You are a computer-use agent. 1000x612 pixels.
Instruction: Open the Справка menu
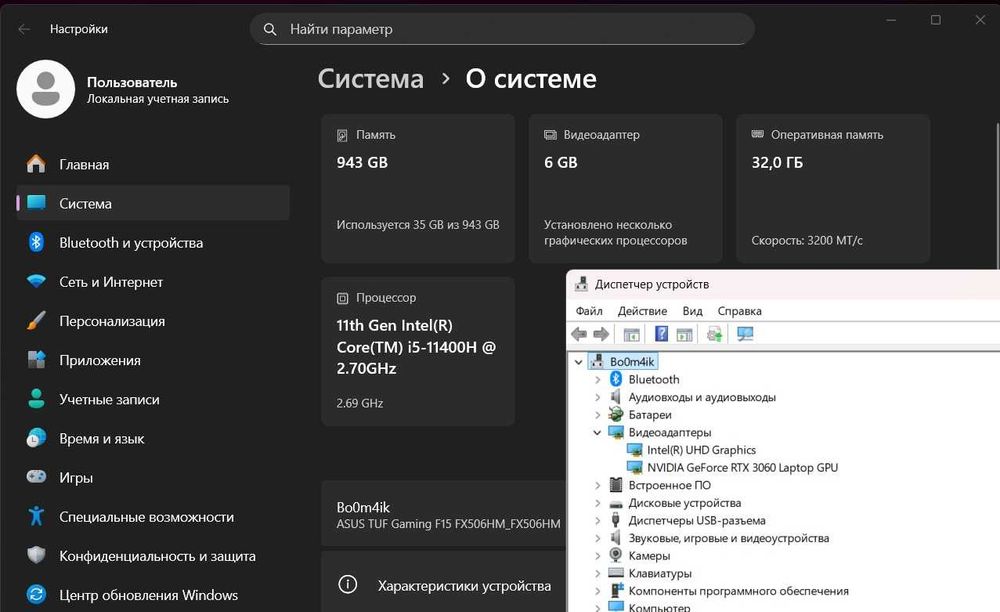pos(739,311)
